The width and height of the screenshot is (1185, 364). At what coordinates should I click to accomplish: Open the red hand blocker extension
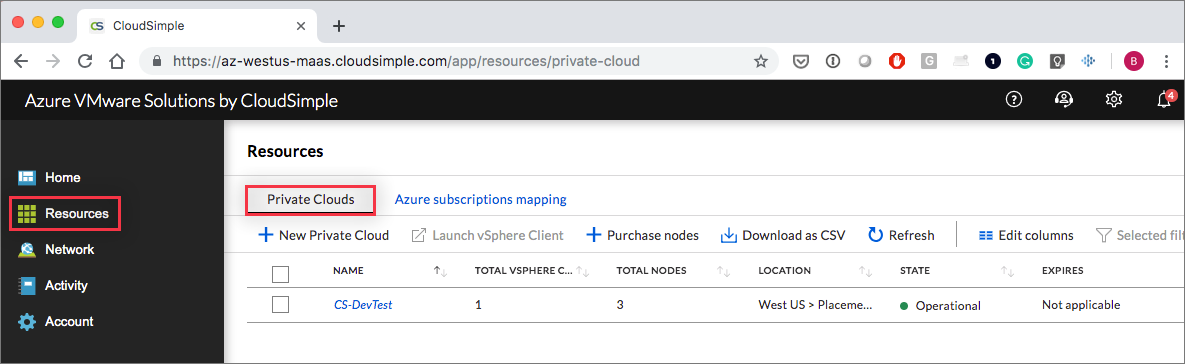(x=897, y=61)
